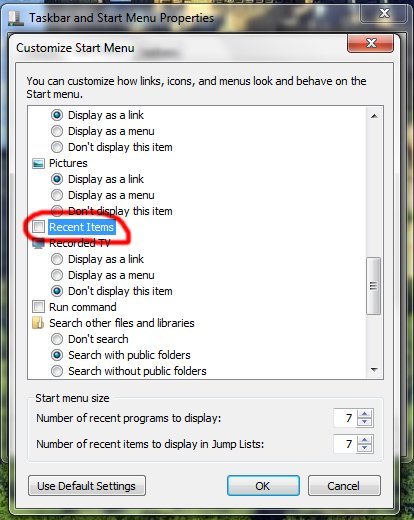414x520 pixels.
Task: Select Display as a link under Recorded TV
Action: pyautogui.click(x=57, y=259)
